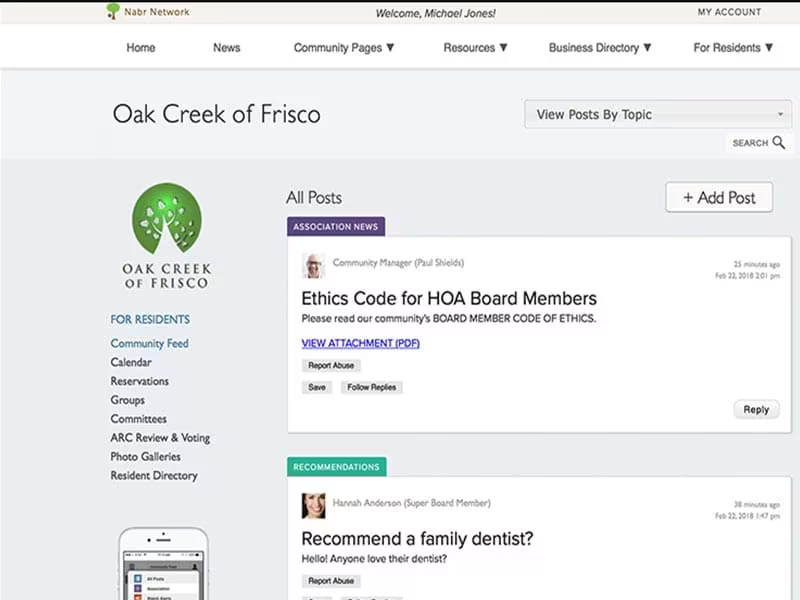Save the Ethics Code post
Viewport: 800px width, 600px height.
[317, 387]
